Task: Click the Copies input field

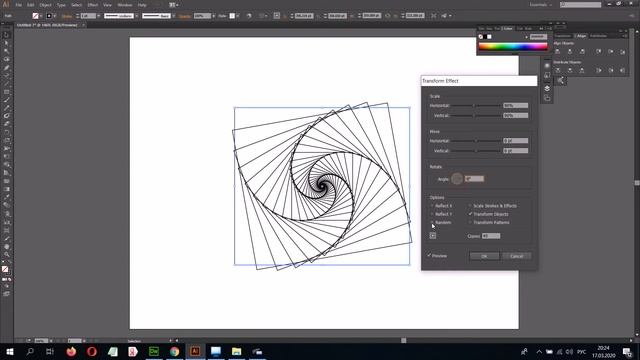Action: (491, 236)
